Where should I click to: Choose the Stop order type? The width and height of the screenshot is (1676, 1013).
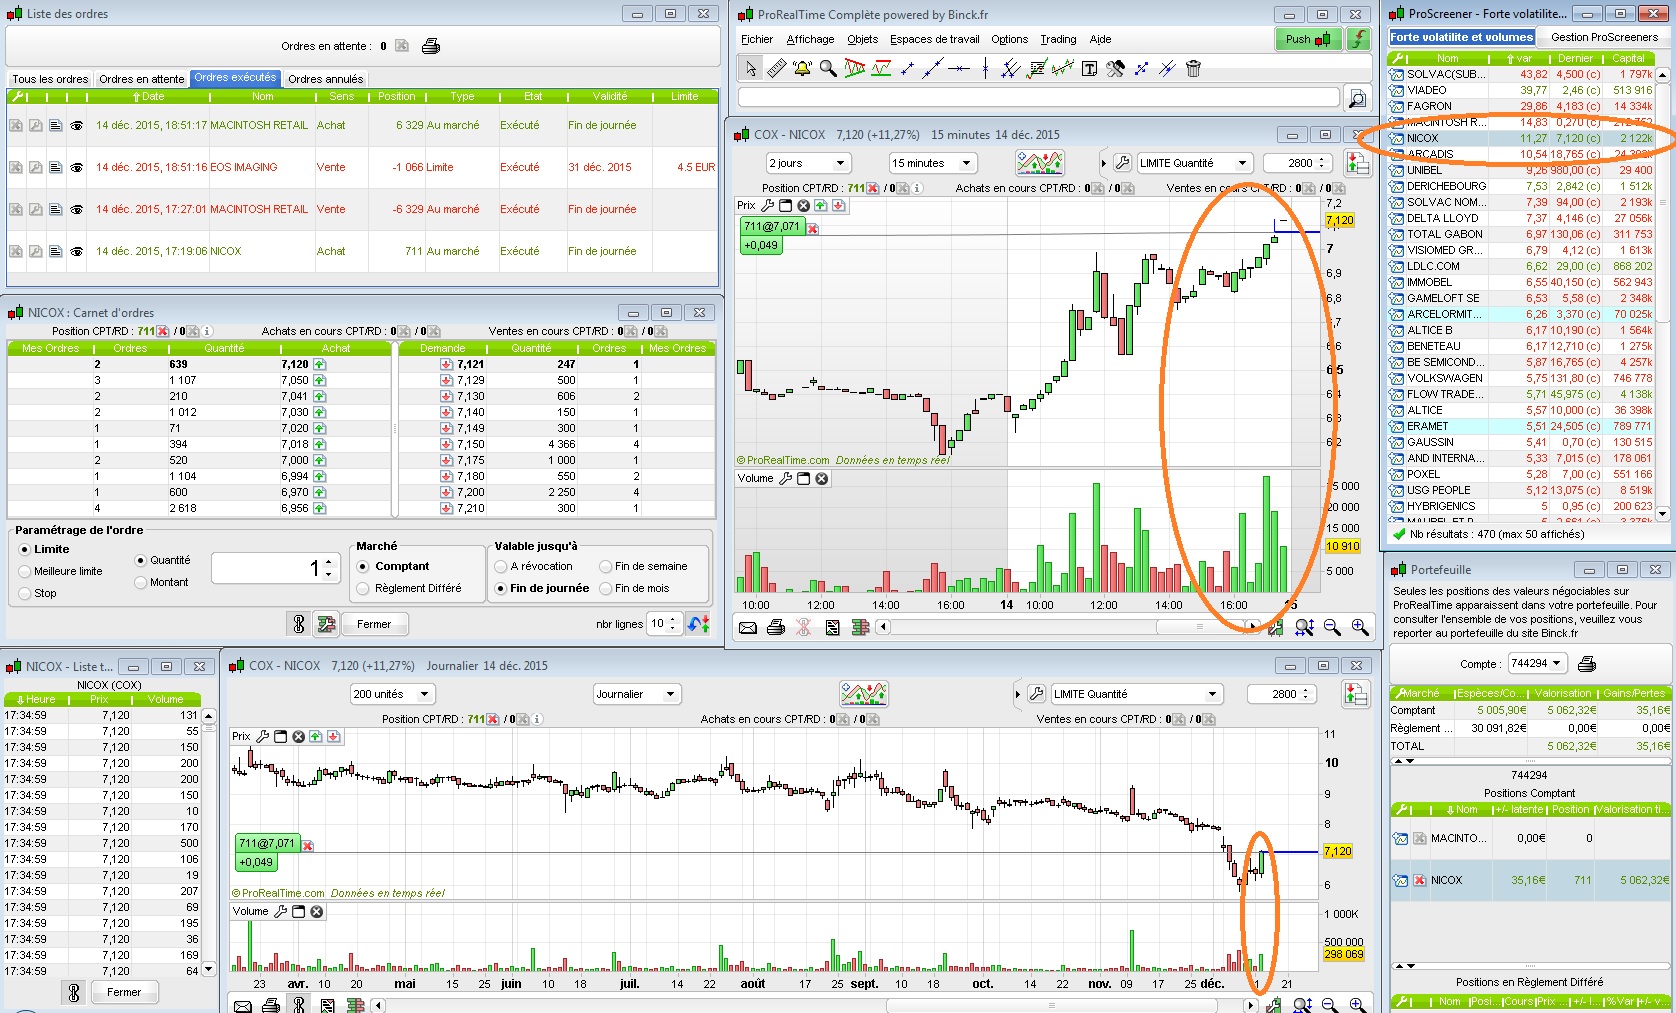(25, 593)
